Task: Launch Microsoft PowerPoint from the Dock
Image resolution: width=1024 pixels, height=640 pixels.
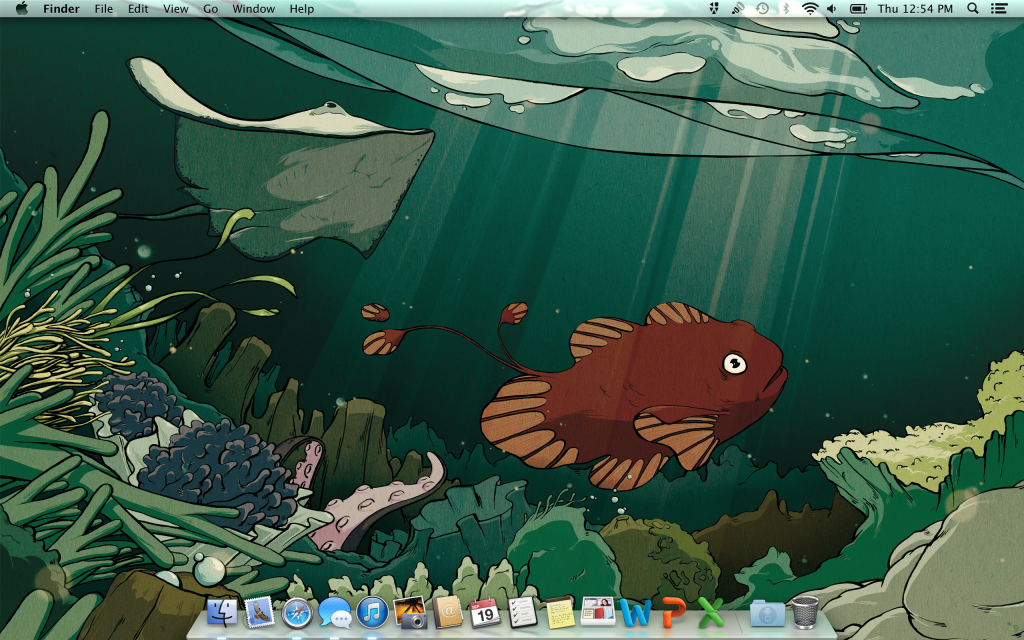Action: pyautogui.click(x=673, y=613)
